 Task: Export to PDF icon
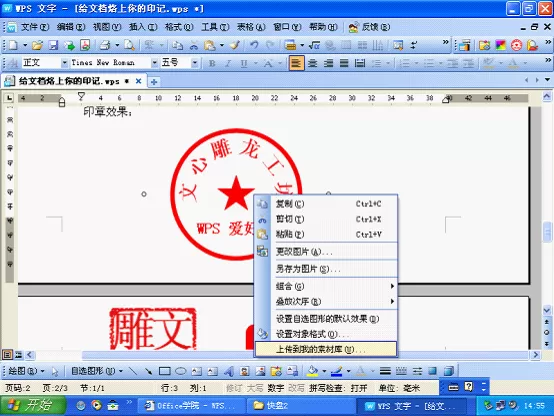85,45
